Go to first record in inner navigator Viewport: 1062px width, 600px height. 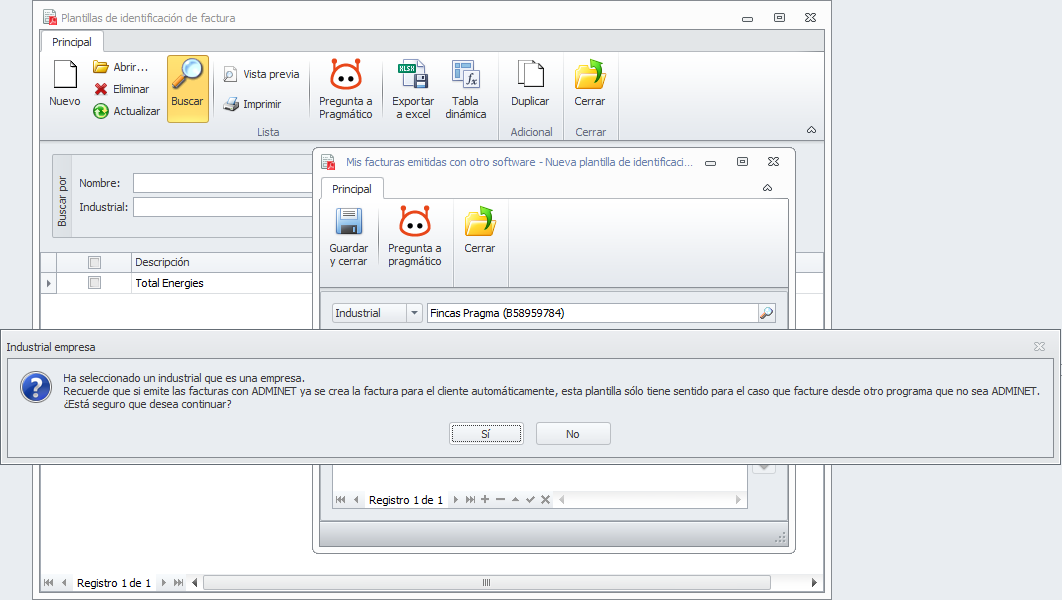pyautogui.click(x=341, y=500)
